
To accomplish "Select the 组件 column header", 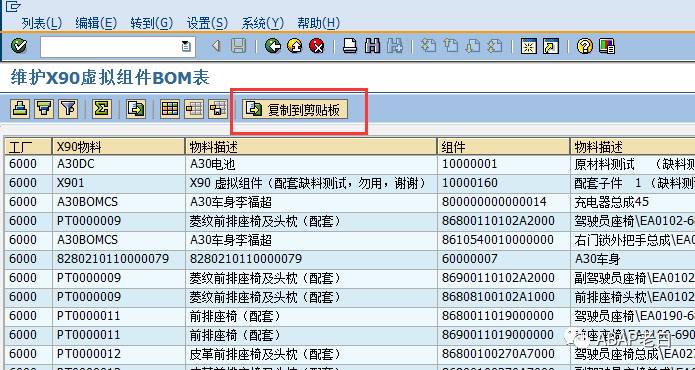I will [x=503, y=146].
